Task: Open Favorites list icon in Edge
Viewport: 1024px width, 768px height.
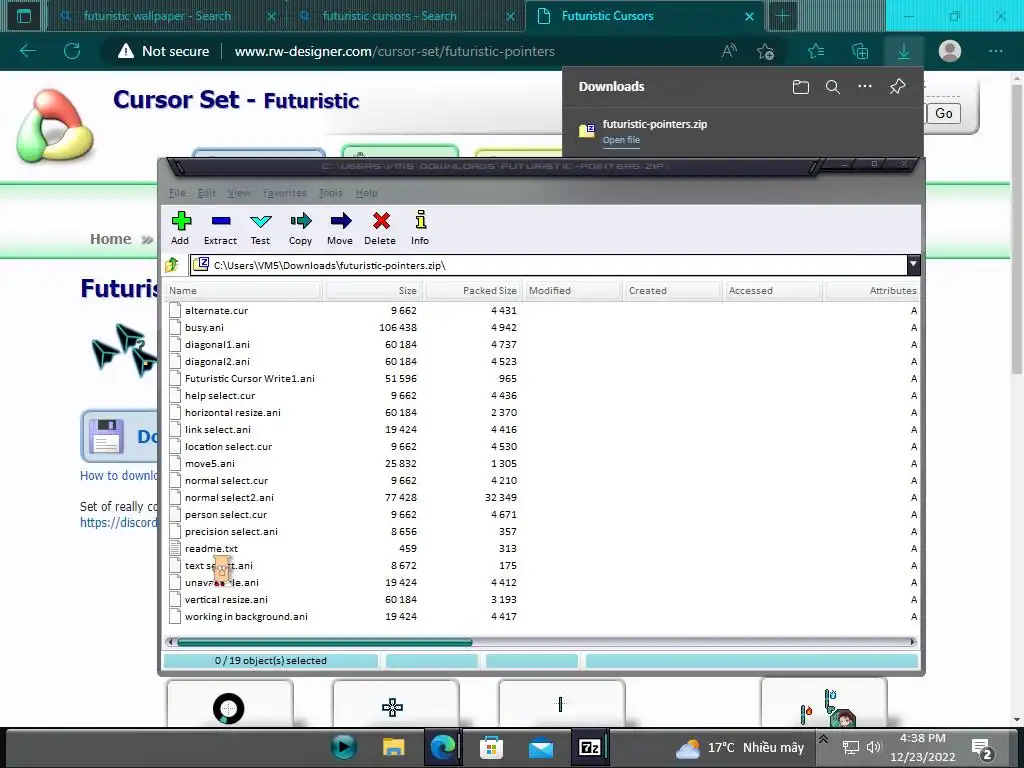Action: [x=816, y=51]
